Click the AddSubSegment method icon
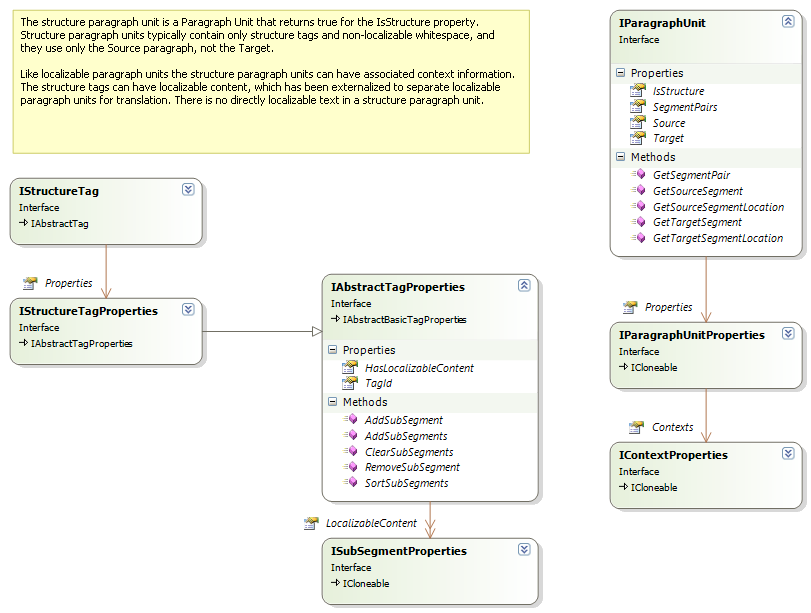 [x=350, y=420]
